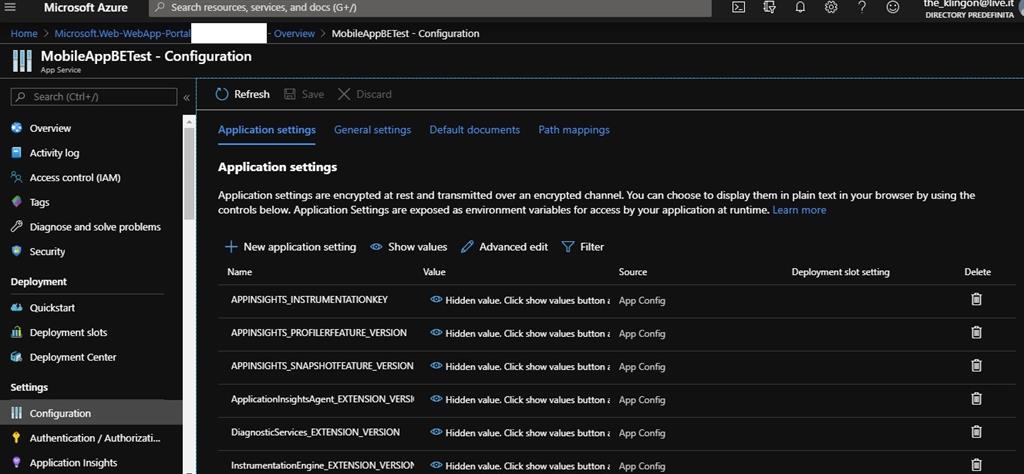Focus the sidebar Search (Ctrl+/) field

(93, 97)
